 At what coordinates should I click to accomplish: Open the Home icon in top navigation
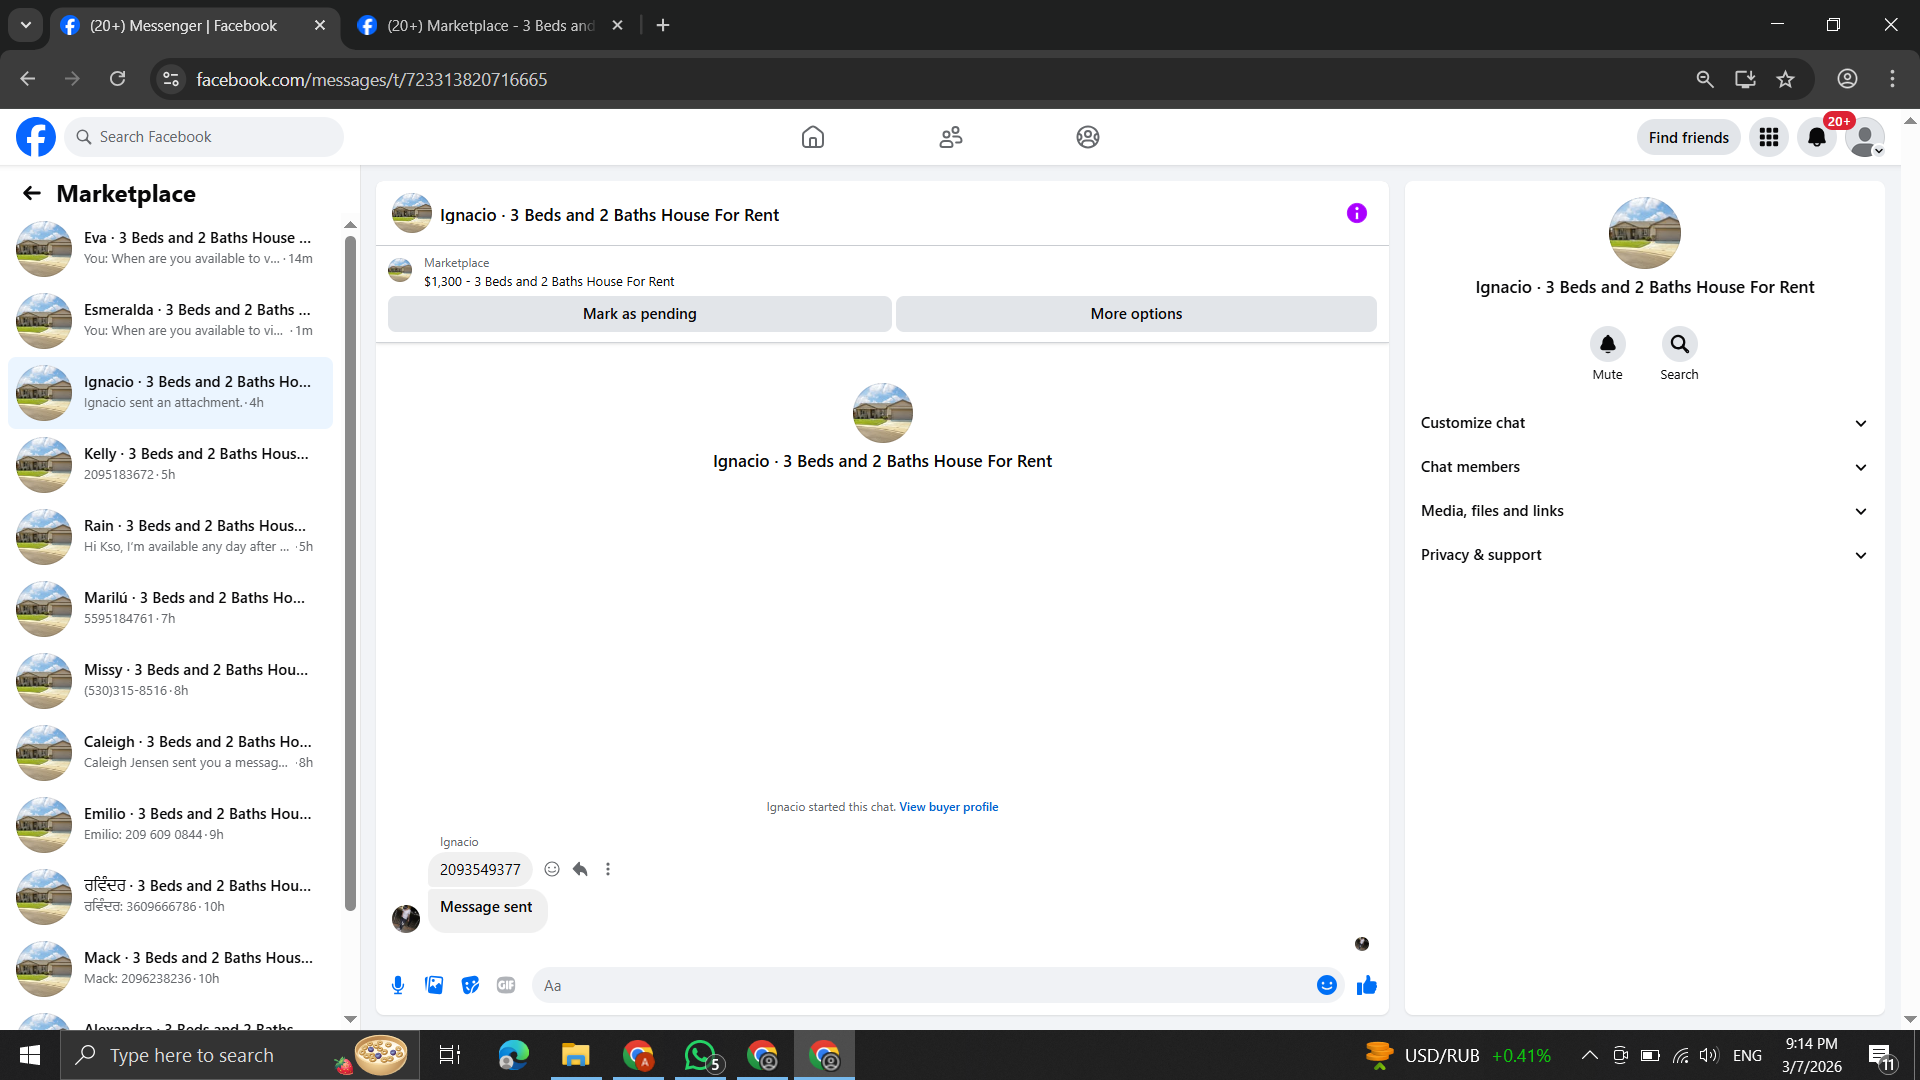tap(813, 137)
